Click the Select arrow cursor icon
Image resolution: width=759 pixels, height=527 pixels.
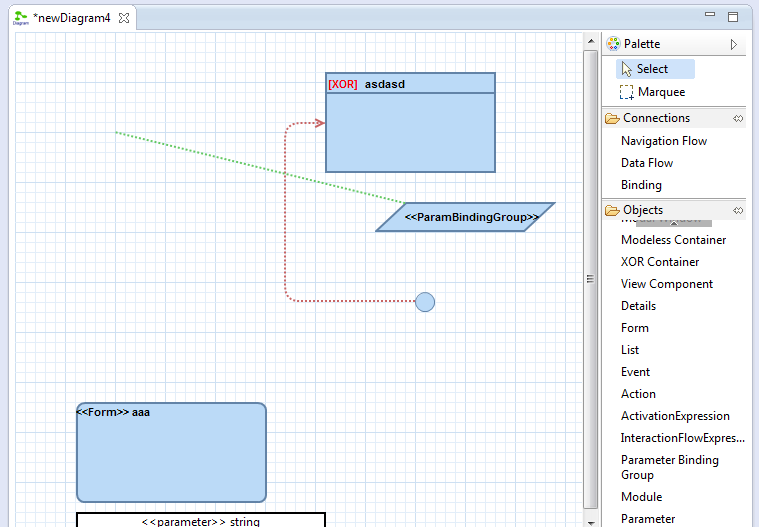(x=626, y=69)
